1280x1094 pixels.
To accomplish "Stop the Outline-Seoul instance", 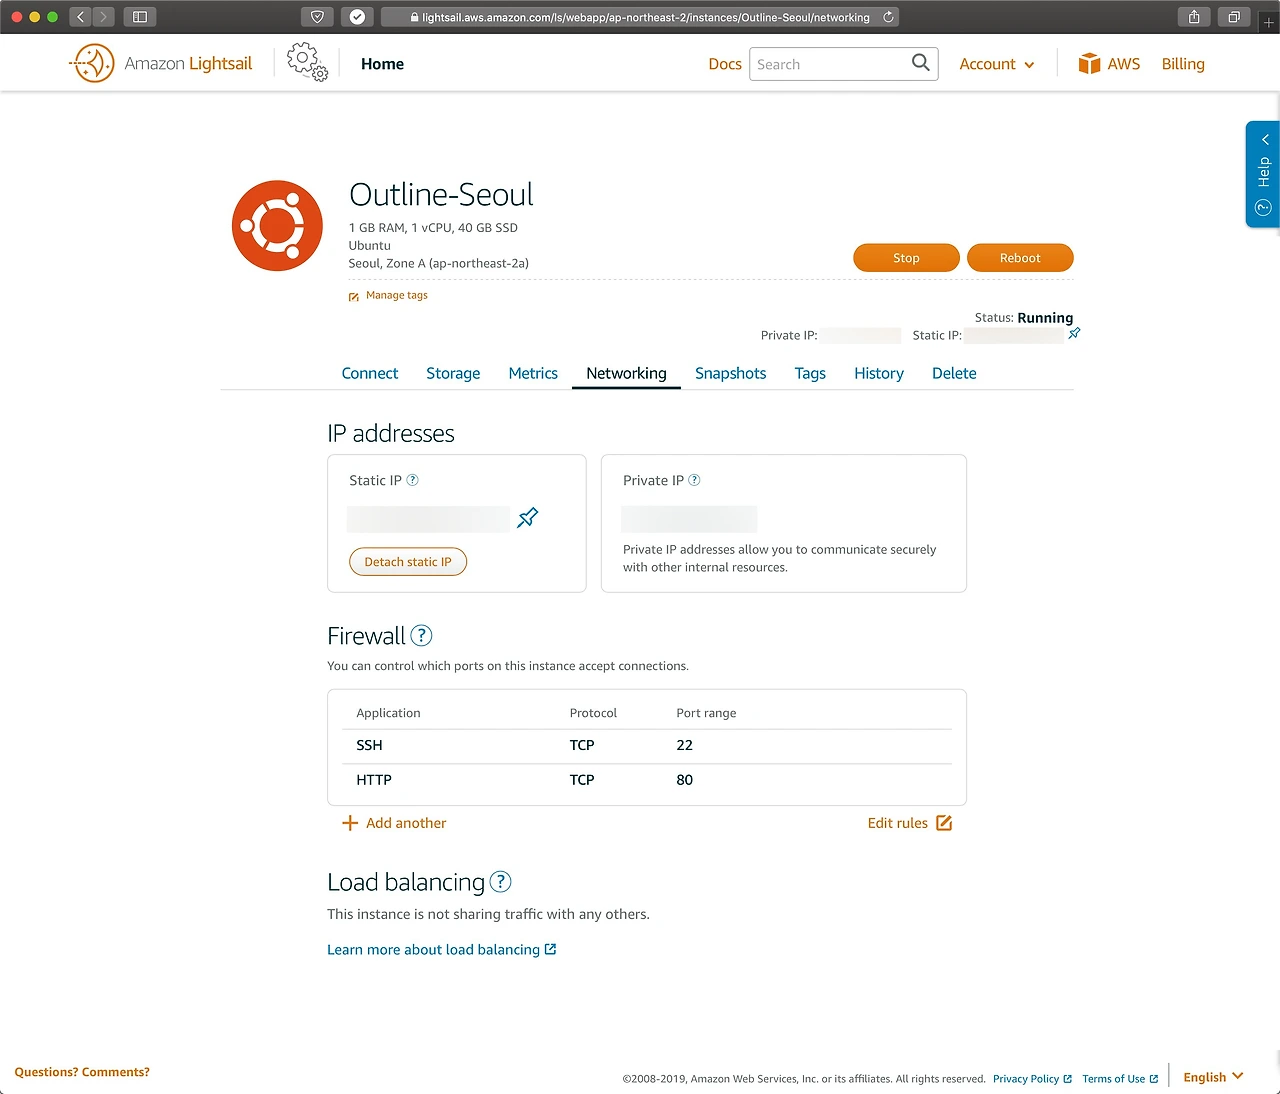I will point(906,258).
